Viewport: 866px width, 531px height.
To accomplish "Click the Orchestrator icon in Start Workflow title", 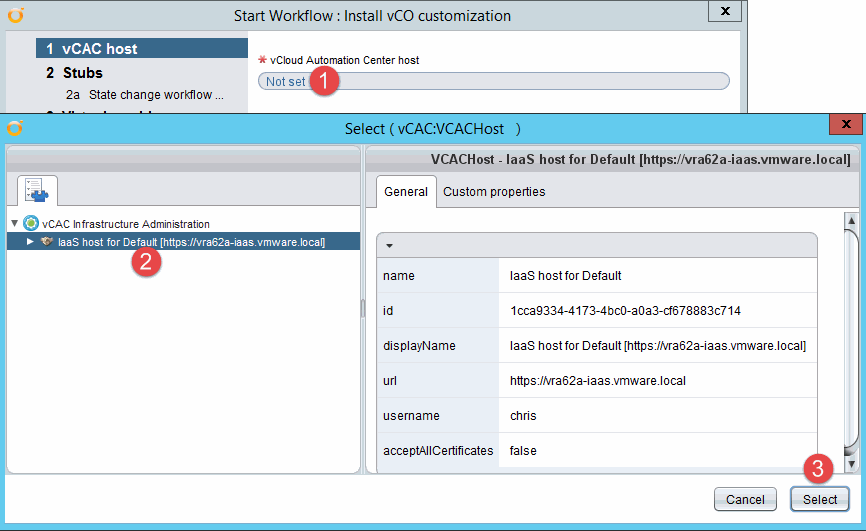I will [14, 15].
